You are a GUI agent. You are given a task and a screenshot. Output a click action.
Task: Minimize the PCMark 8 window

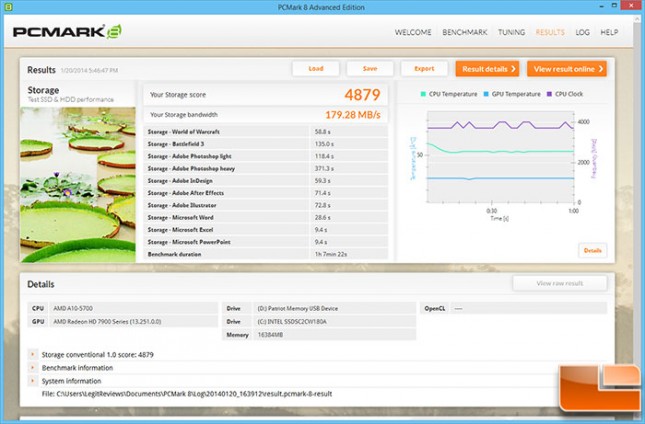click(x=601, y=6)
